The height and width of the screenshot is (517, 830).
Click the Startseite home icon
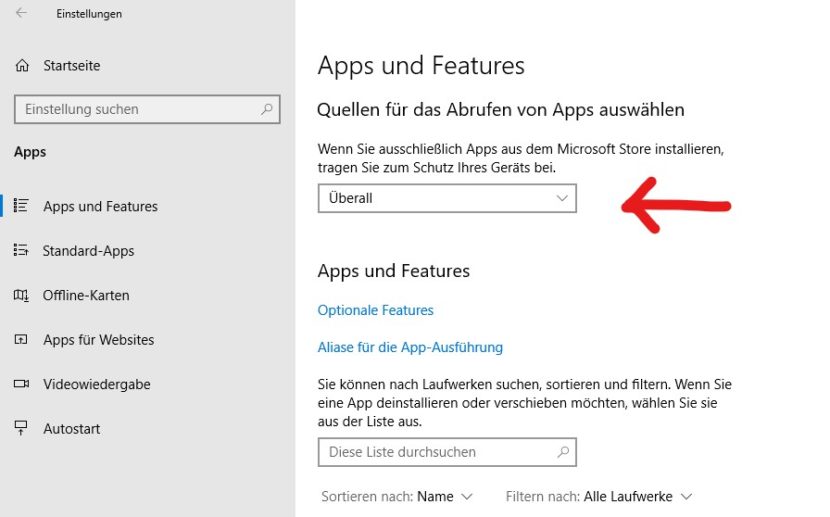click(x=22, y=66)
